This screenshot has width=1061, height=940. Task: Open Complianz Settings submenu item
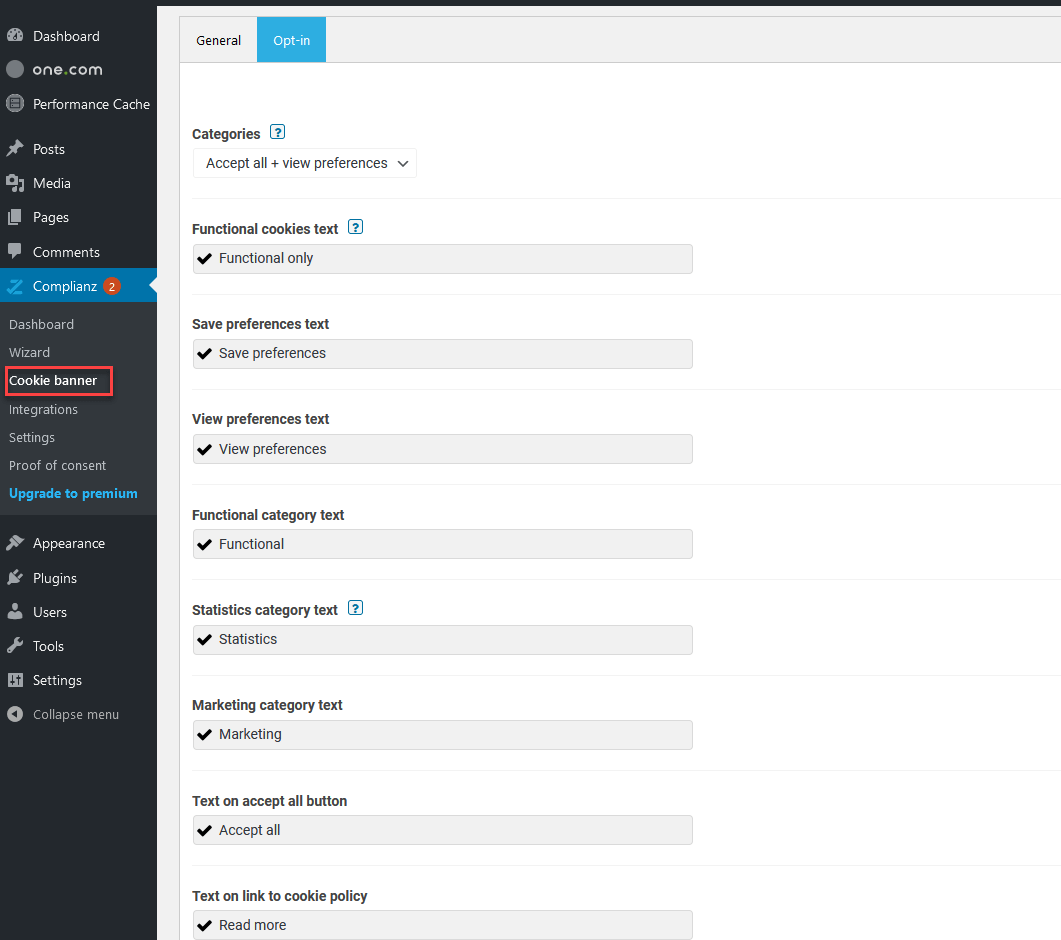tap(32, 437)
